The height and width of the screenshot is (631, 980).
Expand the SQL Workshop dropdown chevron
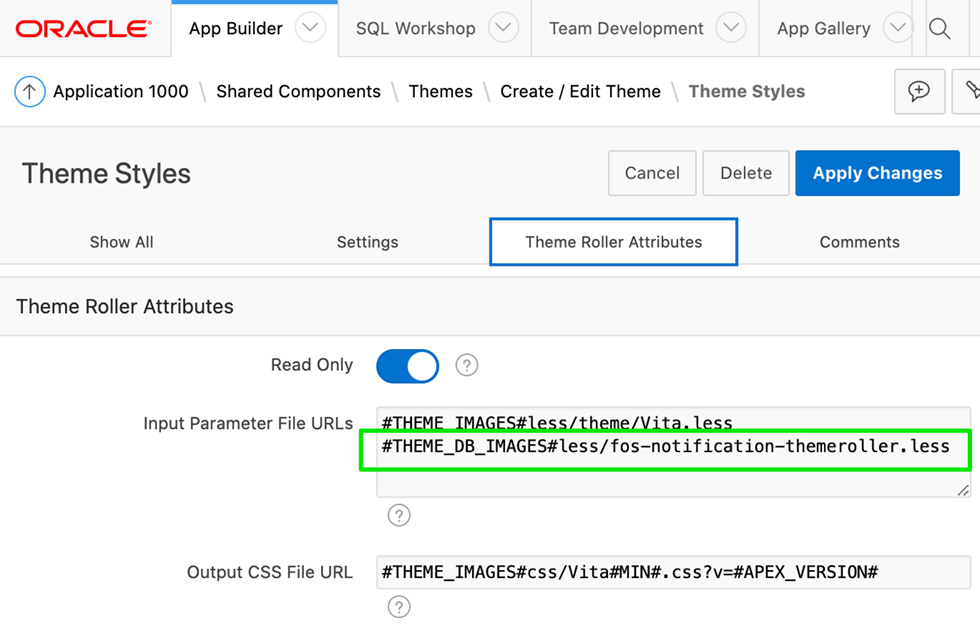tap(502, 28)
